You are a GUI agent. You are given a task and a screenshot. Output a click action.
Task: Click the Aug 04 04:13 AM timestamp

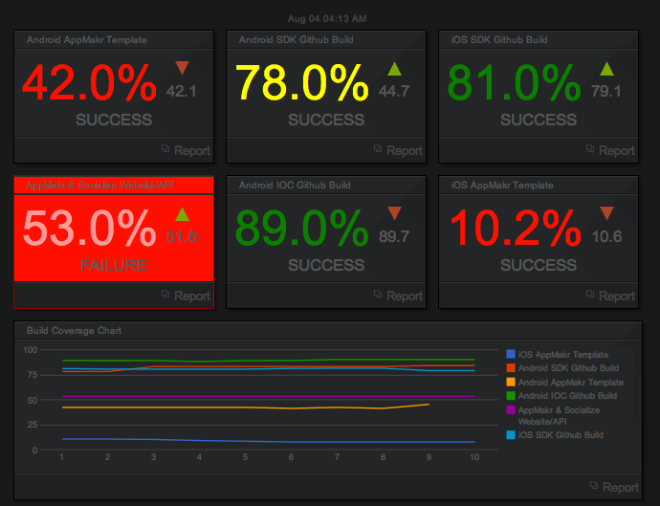(327, 19)
